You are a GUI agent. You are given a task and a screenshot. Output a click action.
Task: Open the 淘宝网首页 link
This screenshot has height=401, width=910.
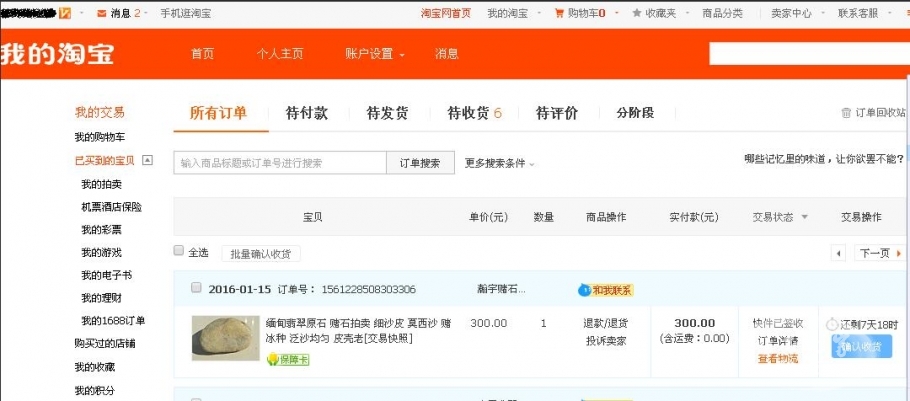coord(446,13)
